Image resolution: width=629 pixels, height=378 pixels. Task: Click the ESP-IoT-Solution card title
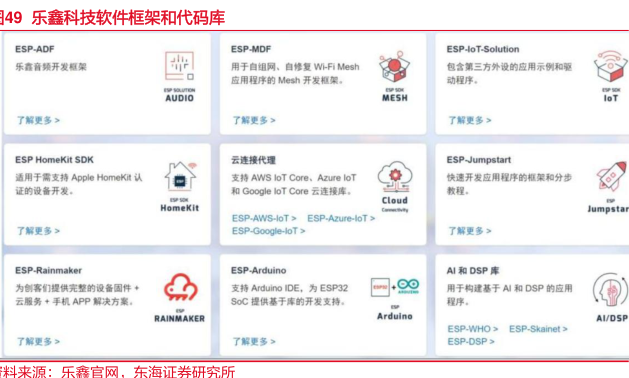483,49
